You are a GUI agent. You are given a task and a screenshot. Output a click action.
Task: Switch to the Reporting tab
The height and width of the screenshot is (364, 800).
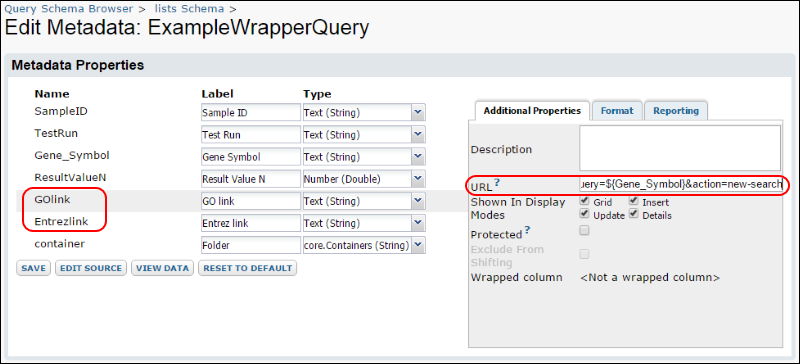676,111
